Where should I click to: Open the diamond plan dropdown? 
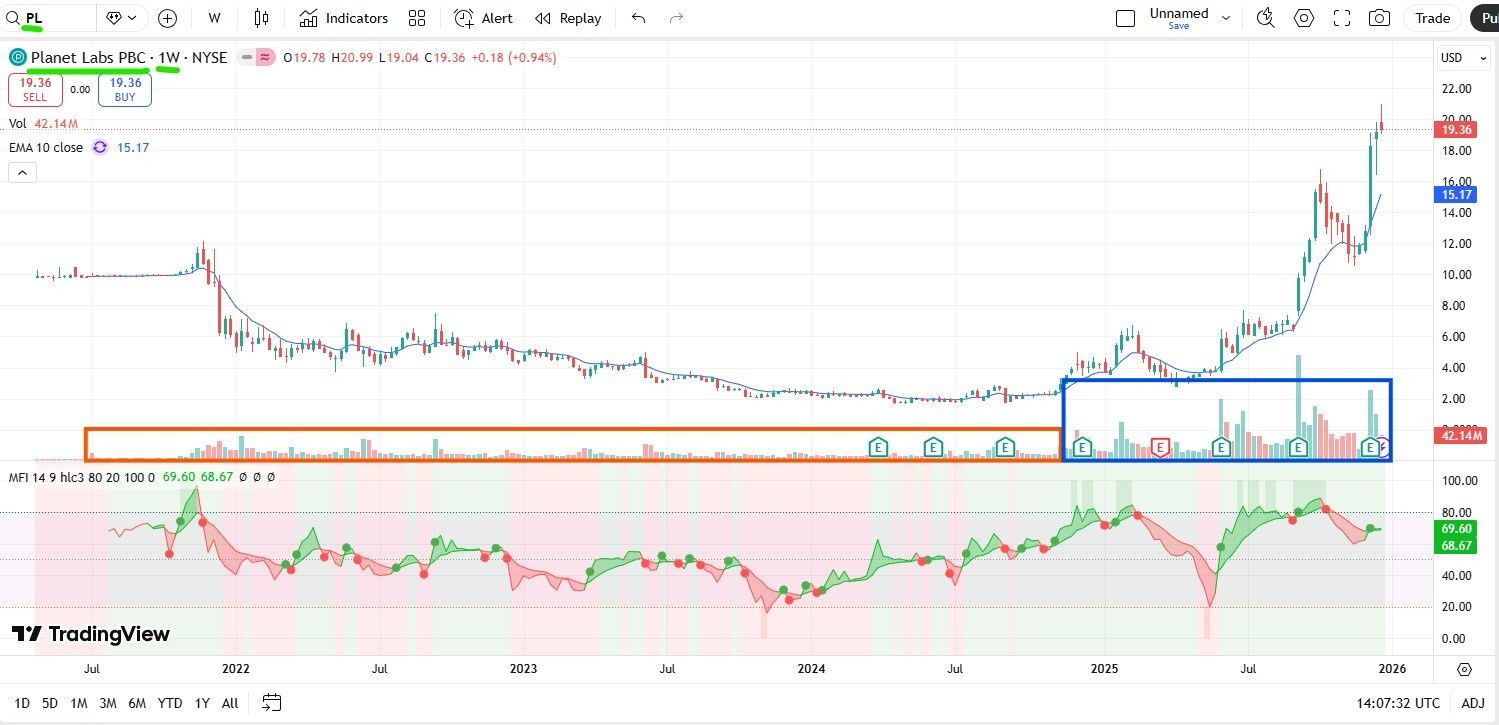coord(122,18)
